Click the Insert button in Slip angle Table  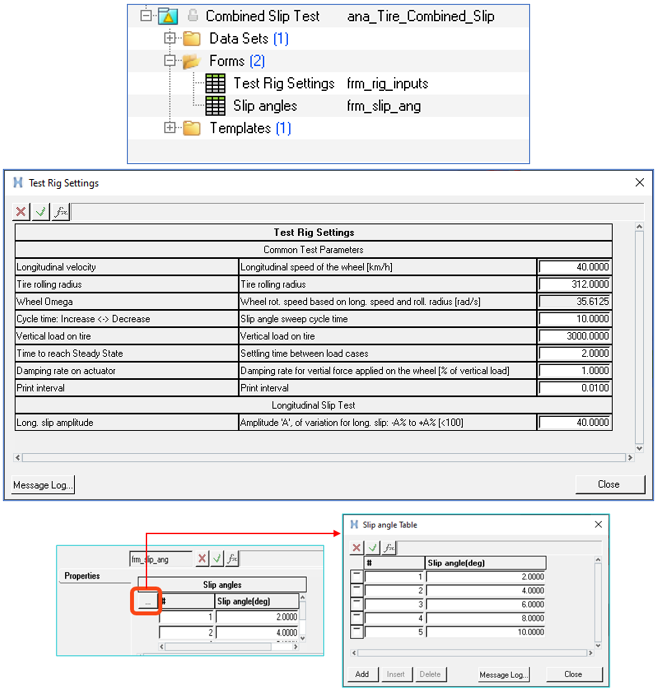pyautogui.click(x=396, y=674)
